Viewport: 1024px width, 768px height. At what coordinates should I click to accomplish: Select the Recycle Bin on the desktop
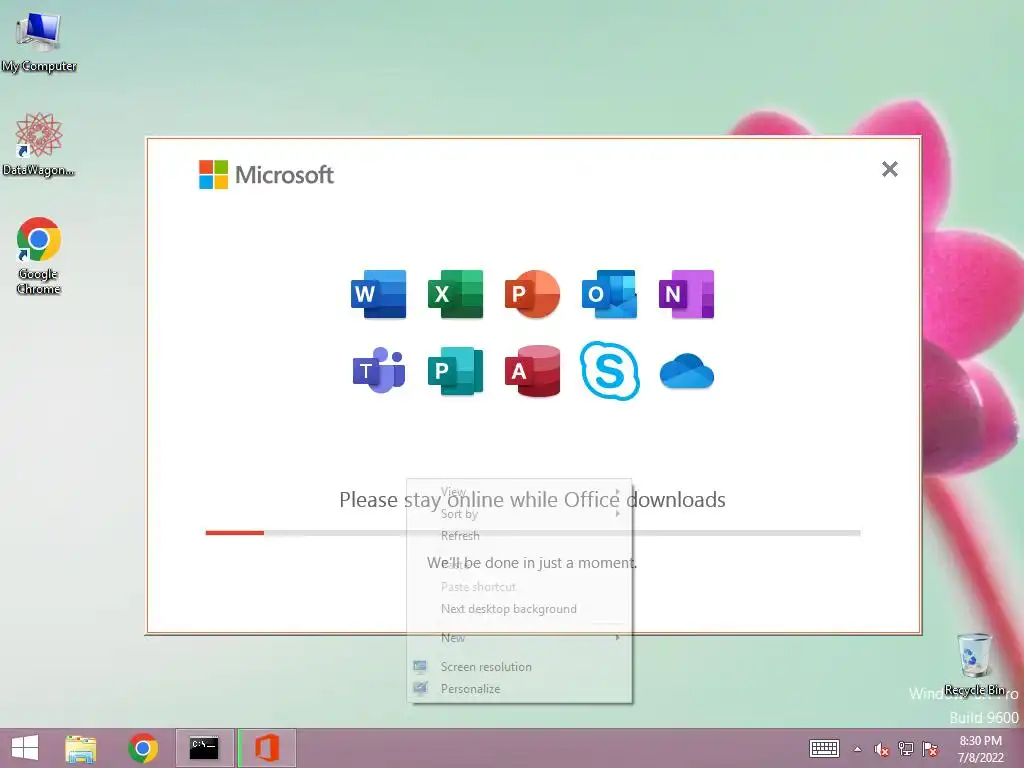pyautogui.click(x=974, y=664)
